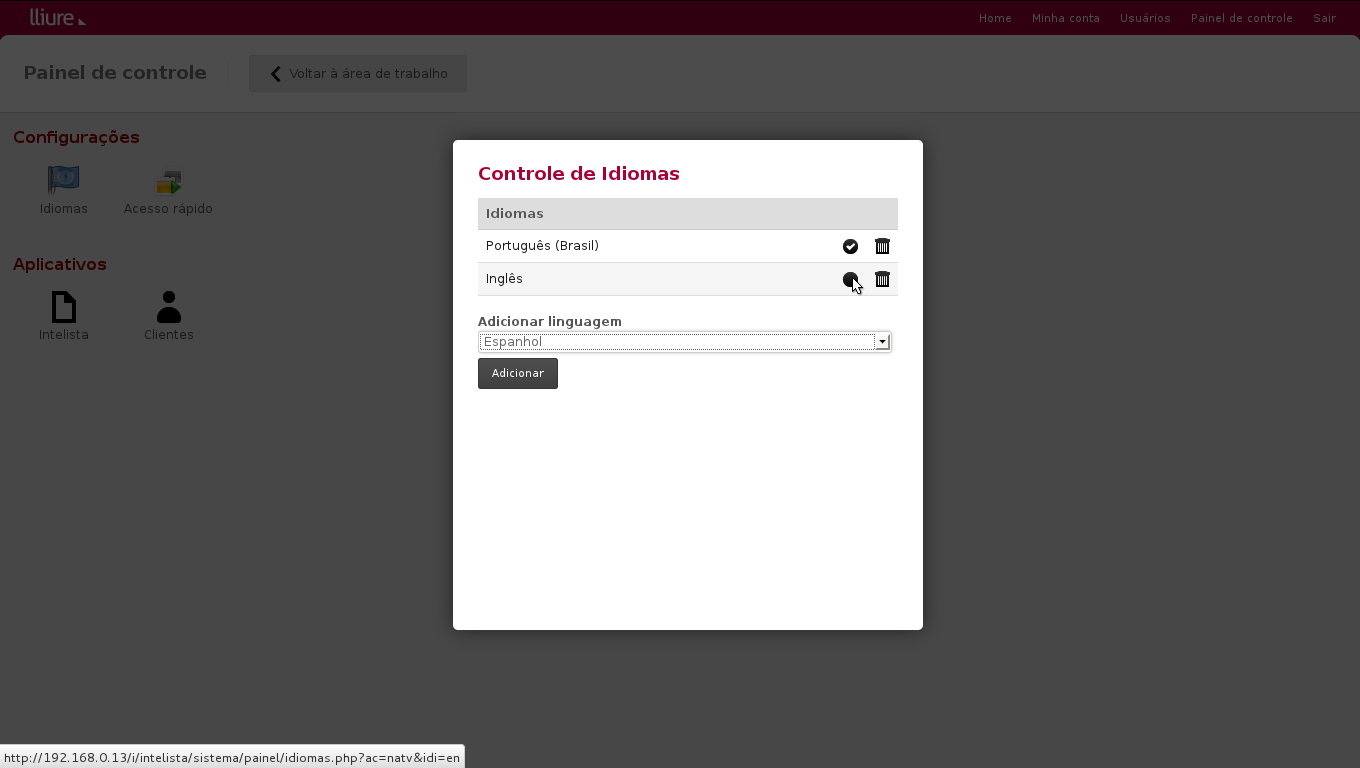1360x768 pixels.
Task: Set Inglês as the active language toggle
Action: pos(850,279)
